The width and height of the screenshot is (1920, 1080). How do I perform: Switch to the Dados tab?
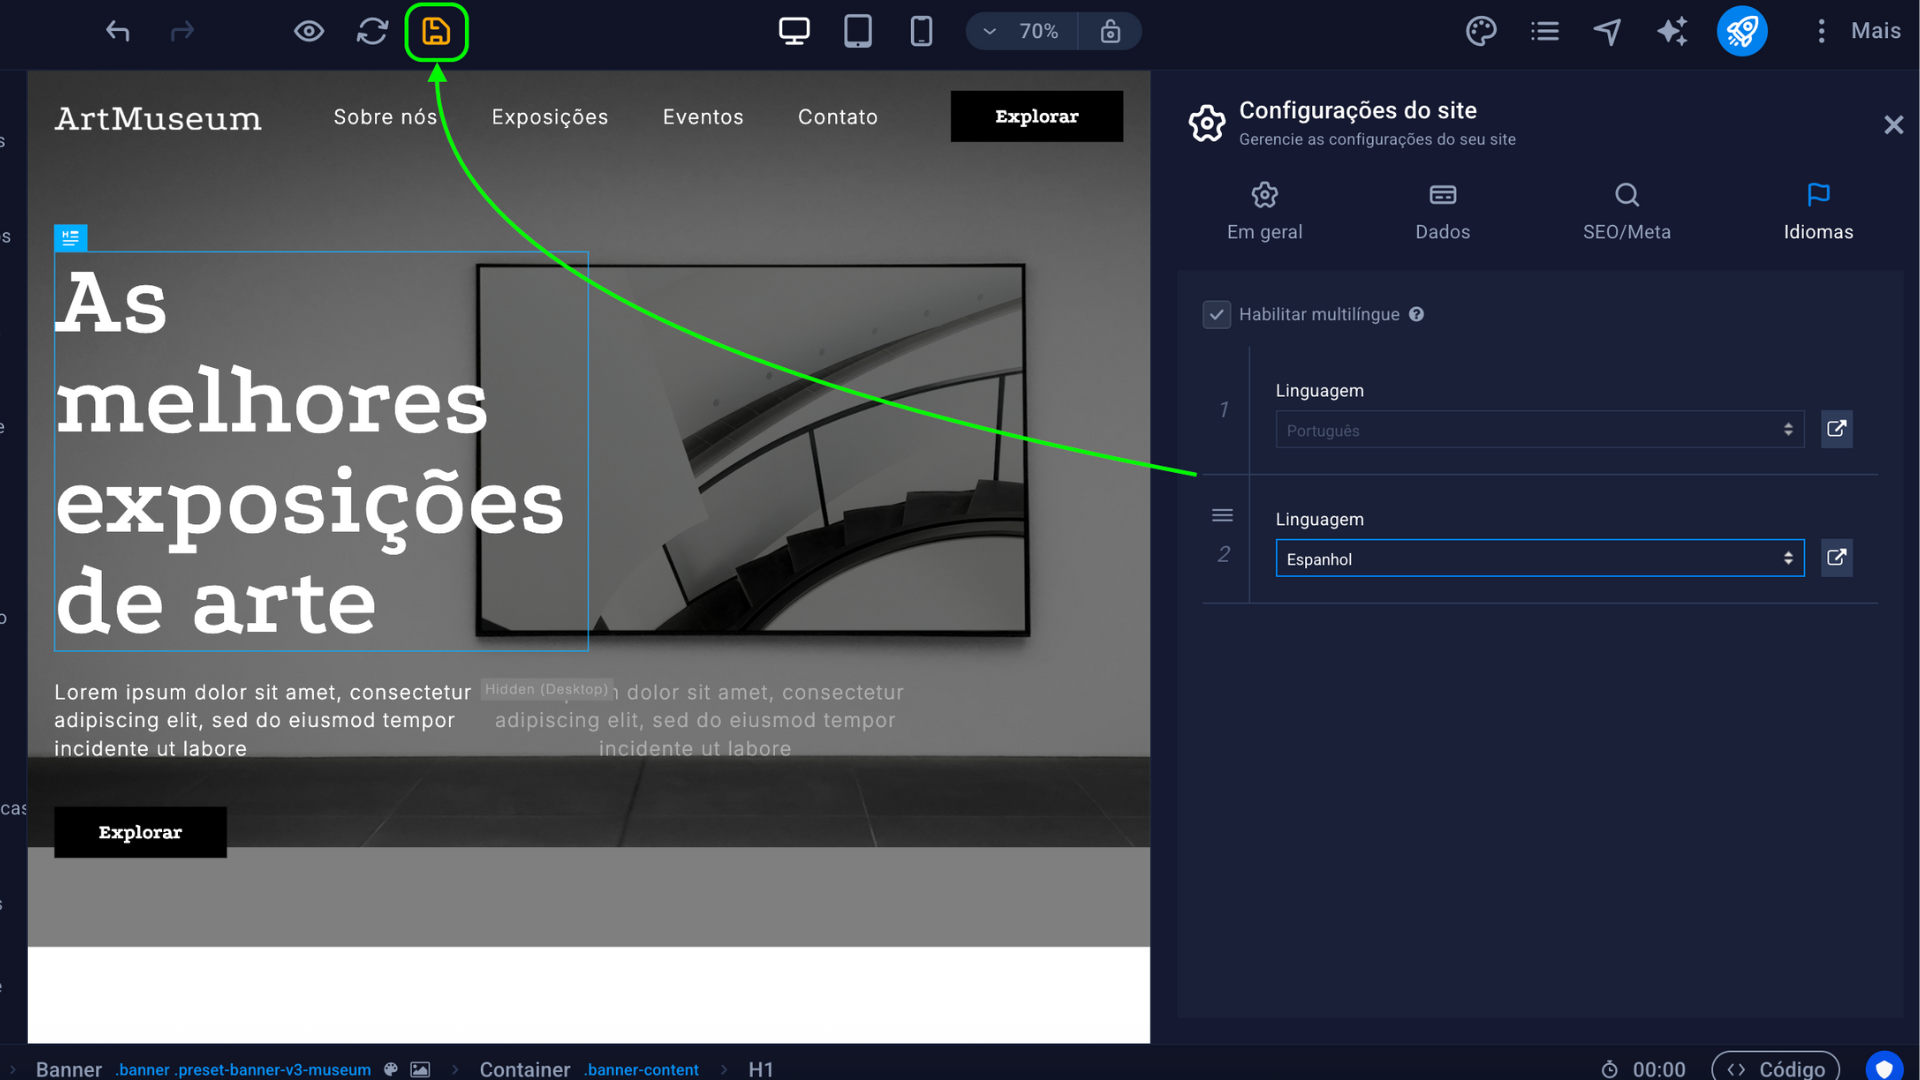tap(1442, 211)
